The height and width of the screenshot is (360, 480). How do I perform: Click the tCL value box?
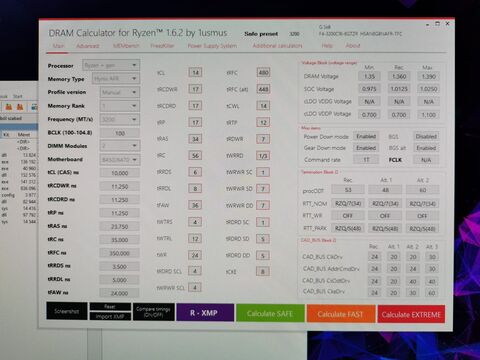coord(195,72)
